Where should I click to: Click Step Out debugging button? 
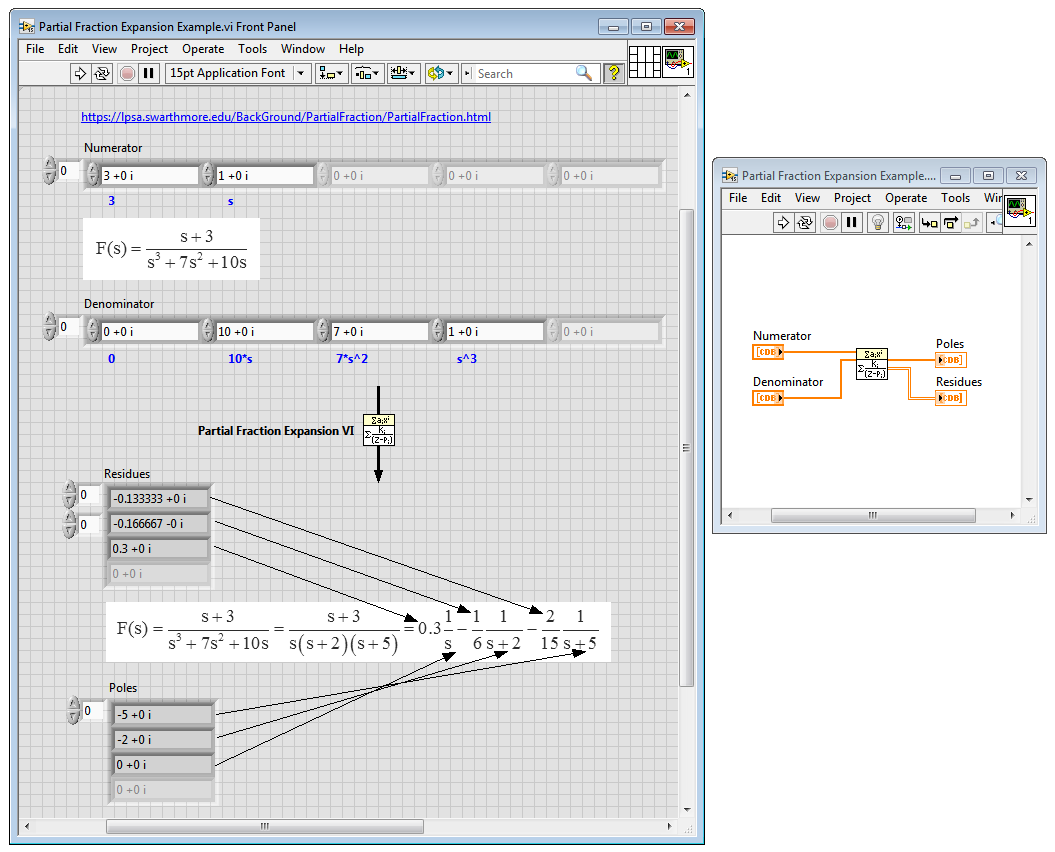971,223
